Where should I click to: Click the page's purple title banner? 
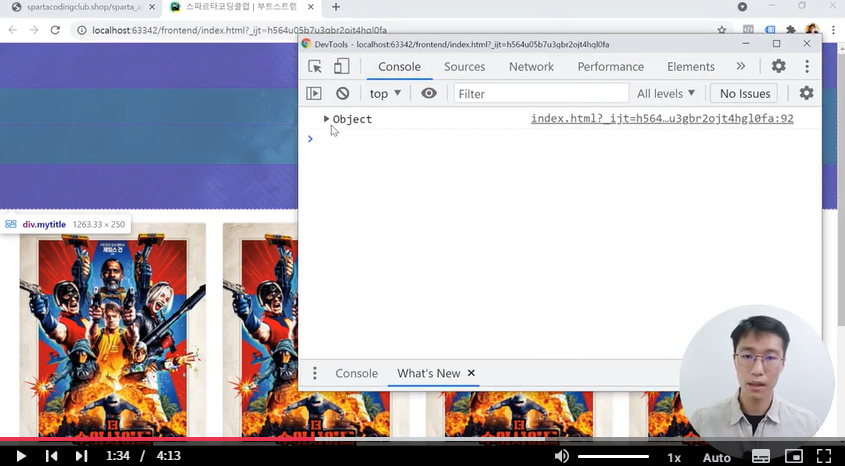point(149,126)
